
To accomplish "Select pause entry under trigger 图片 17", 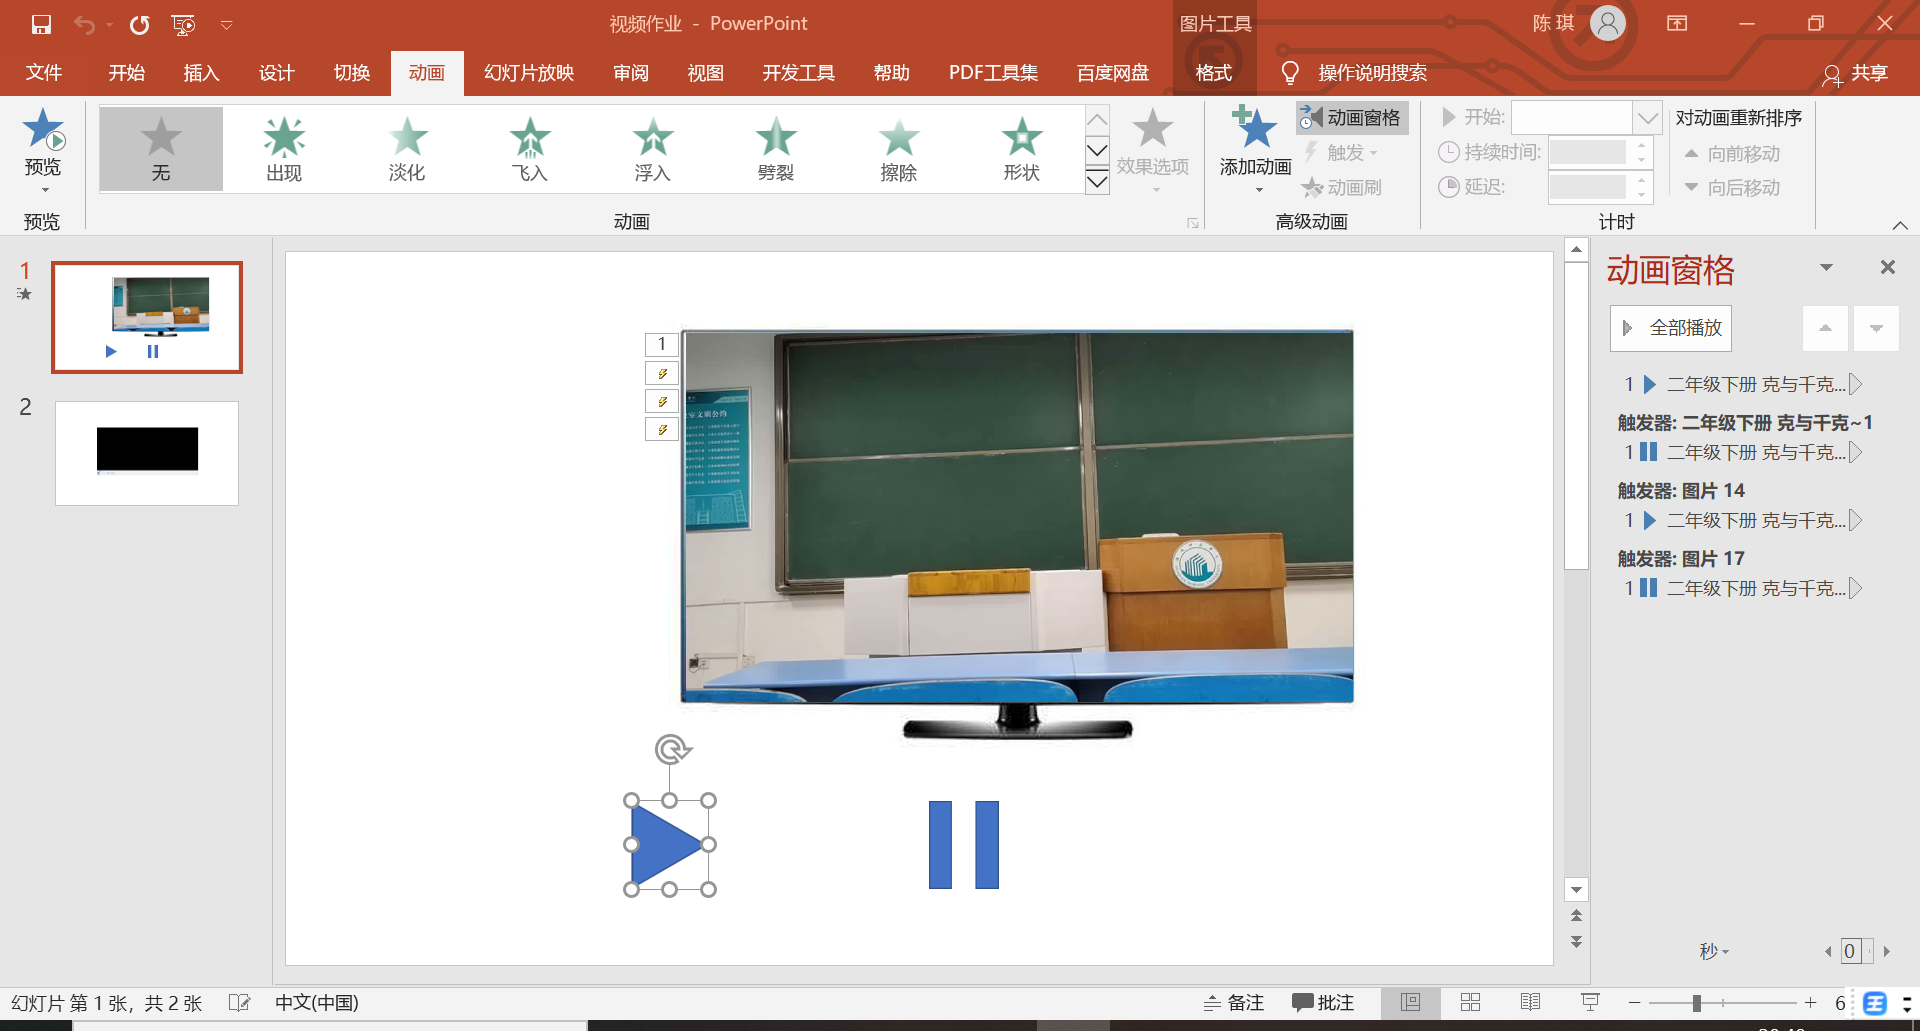I will point(1742,589).
